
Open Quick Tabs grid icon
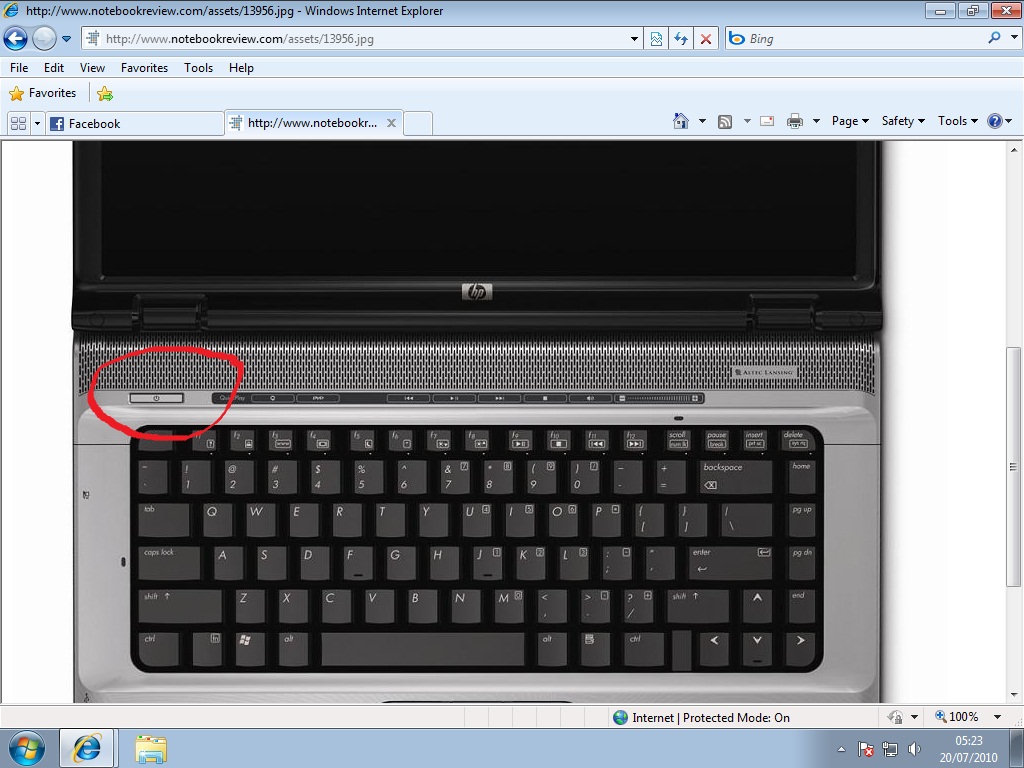pos(19,123)
